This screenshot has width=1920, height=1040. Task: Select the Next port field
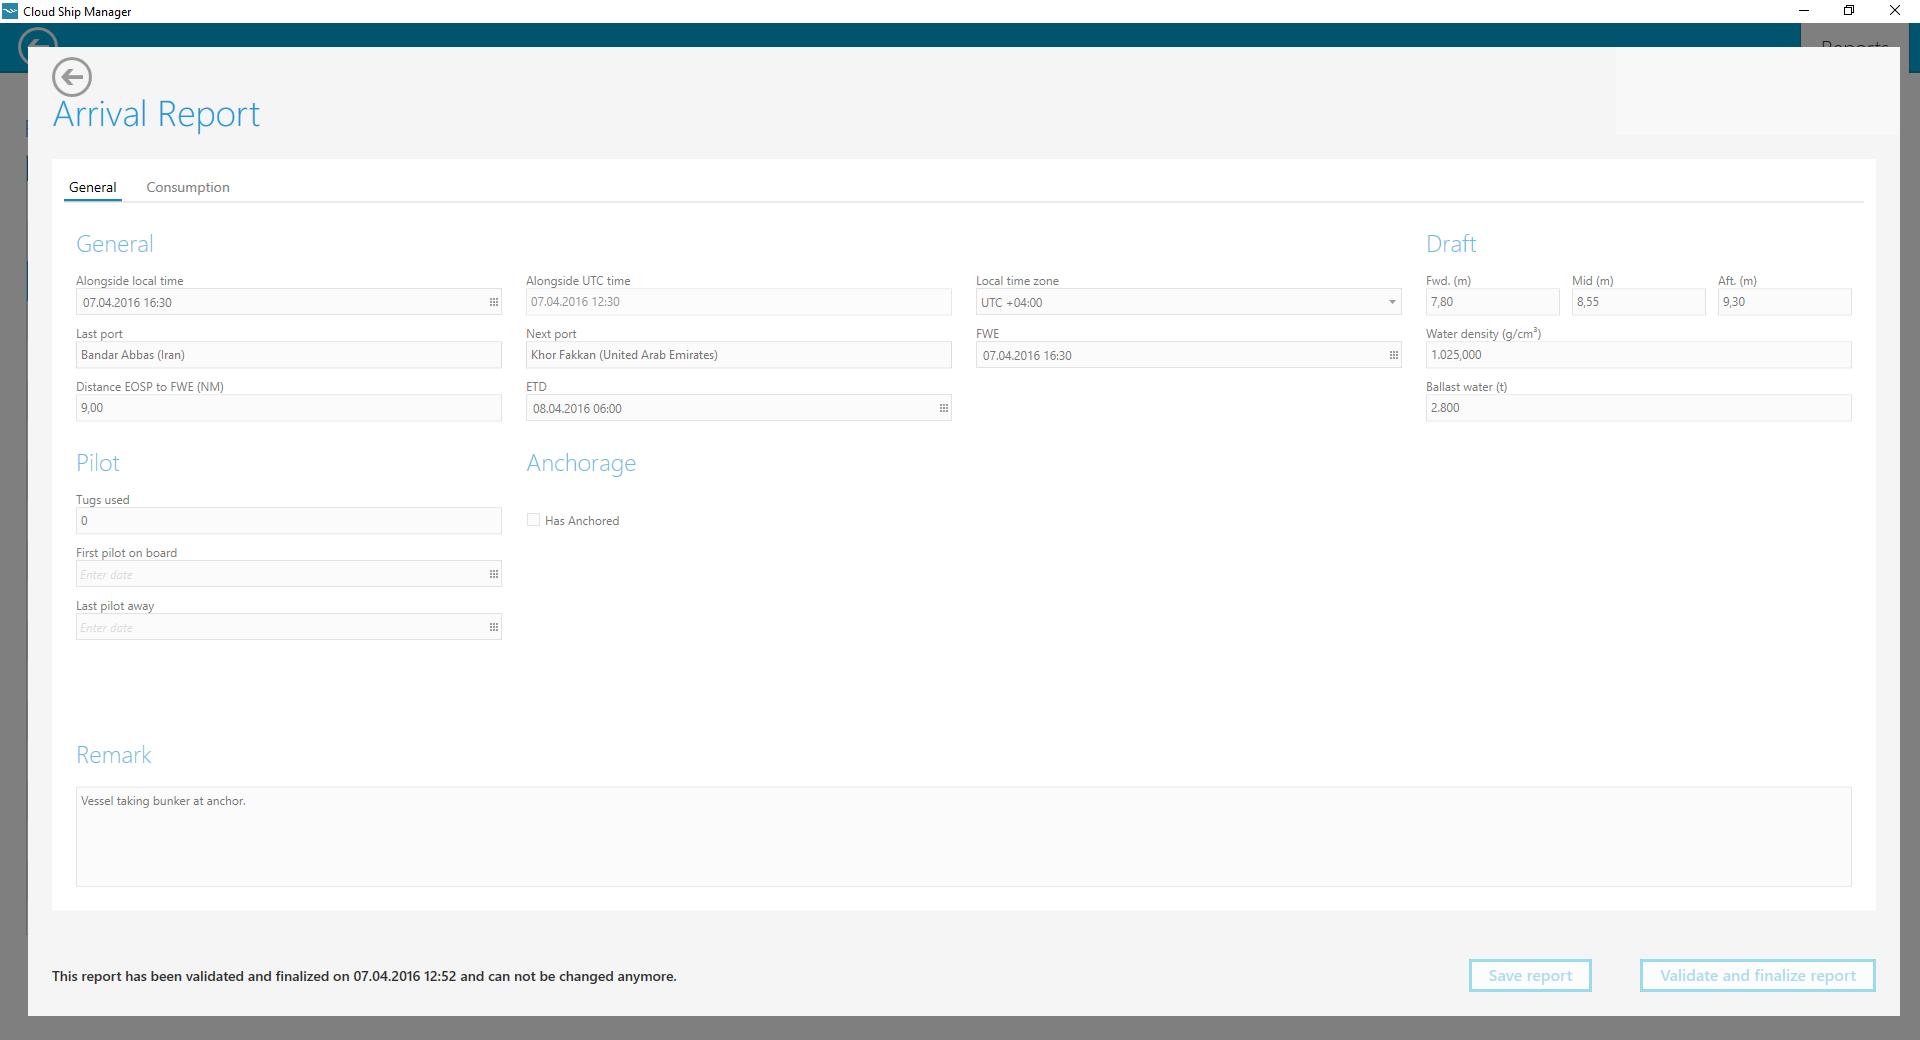point(738,355)
